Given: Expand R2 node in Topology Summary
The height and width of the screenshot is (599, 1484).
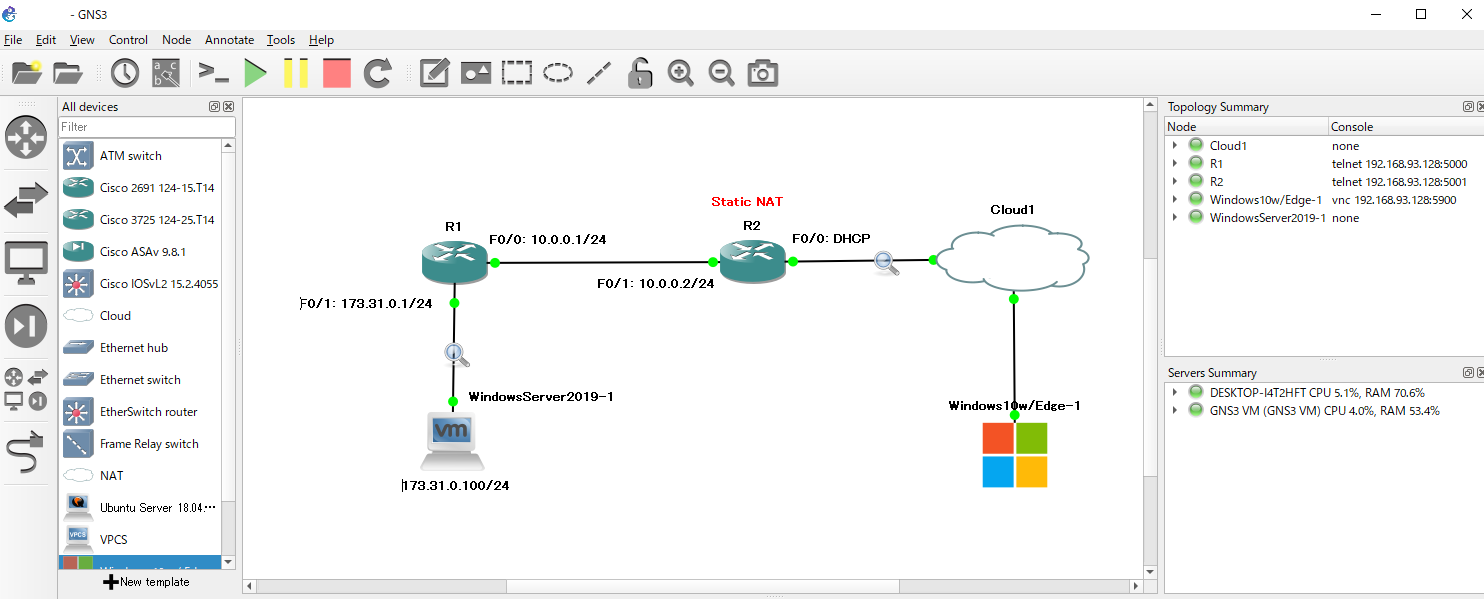Looking at the screenshot, I should coord(1175,182).
